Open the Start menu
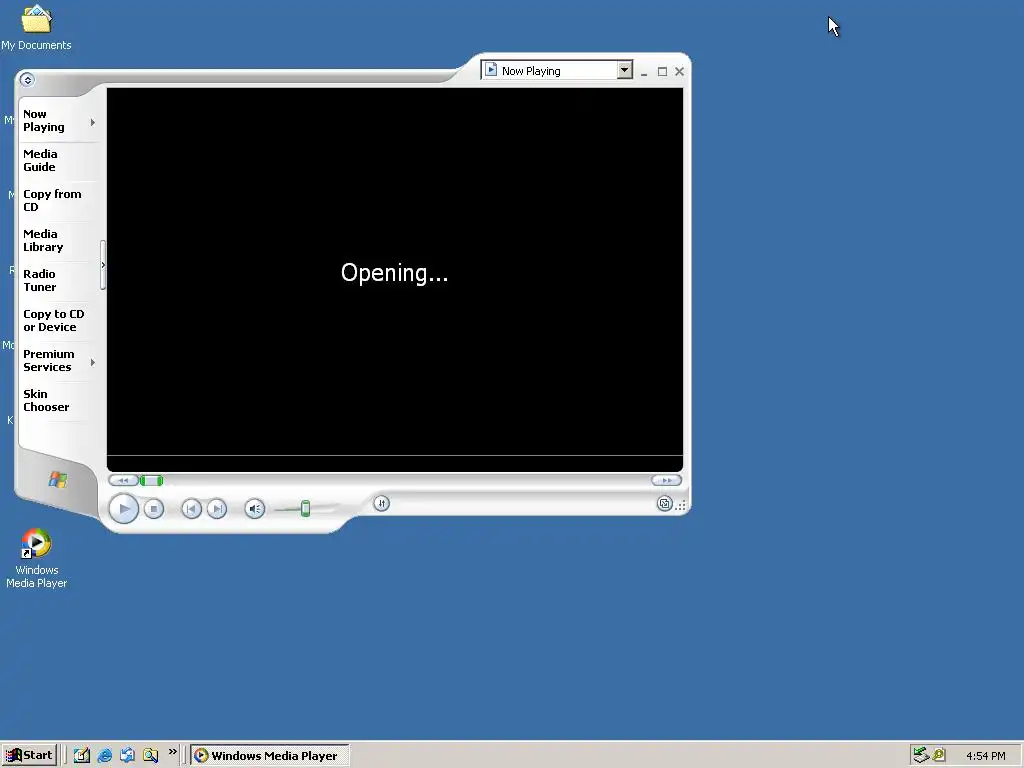This screenshot has width=1024, height=768. click(x=29, y=756)
